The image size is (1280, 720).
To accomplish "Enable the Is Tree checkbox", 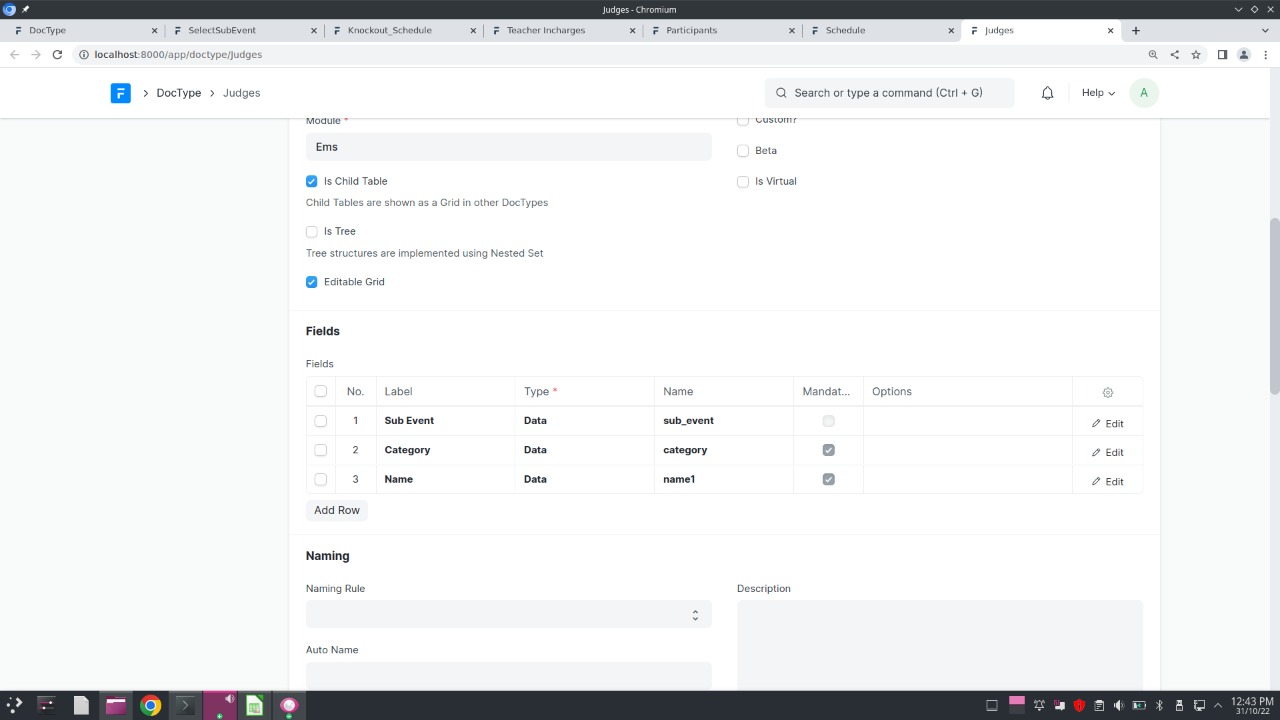I will pos(312,232).
